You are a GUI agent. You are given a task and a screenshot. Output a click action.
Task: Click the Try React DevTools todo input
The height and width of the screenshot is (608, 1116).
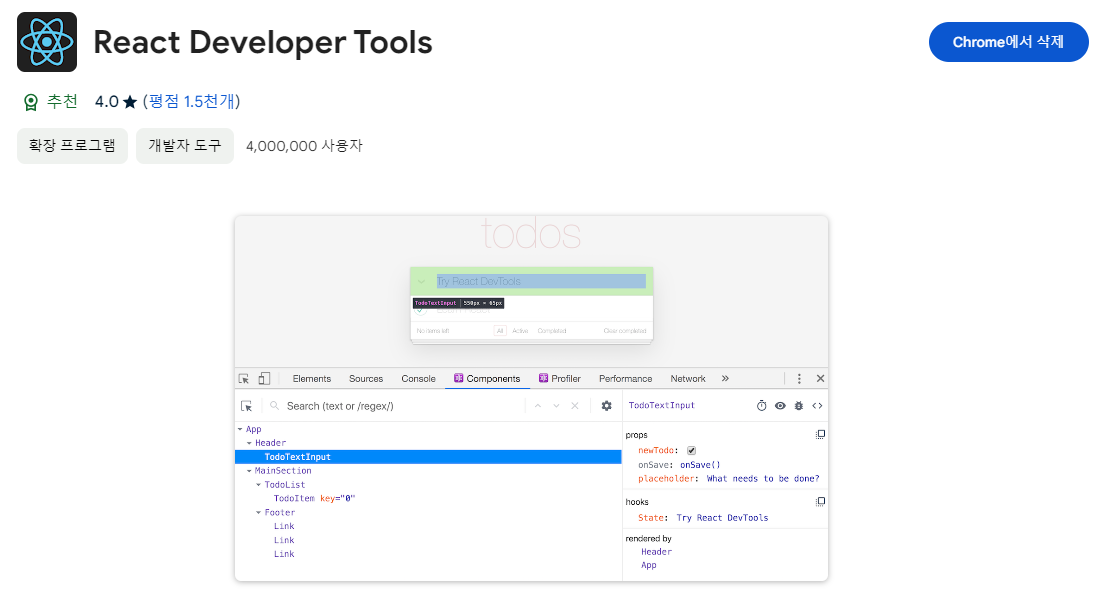coord(541,281)
